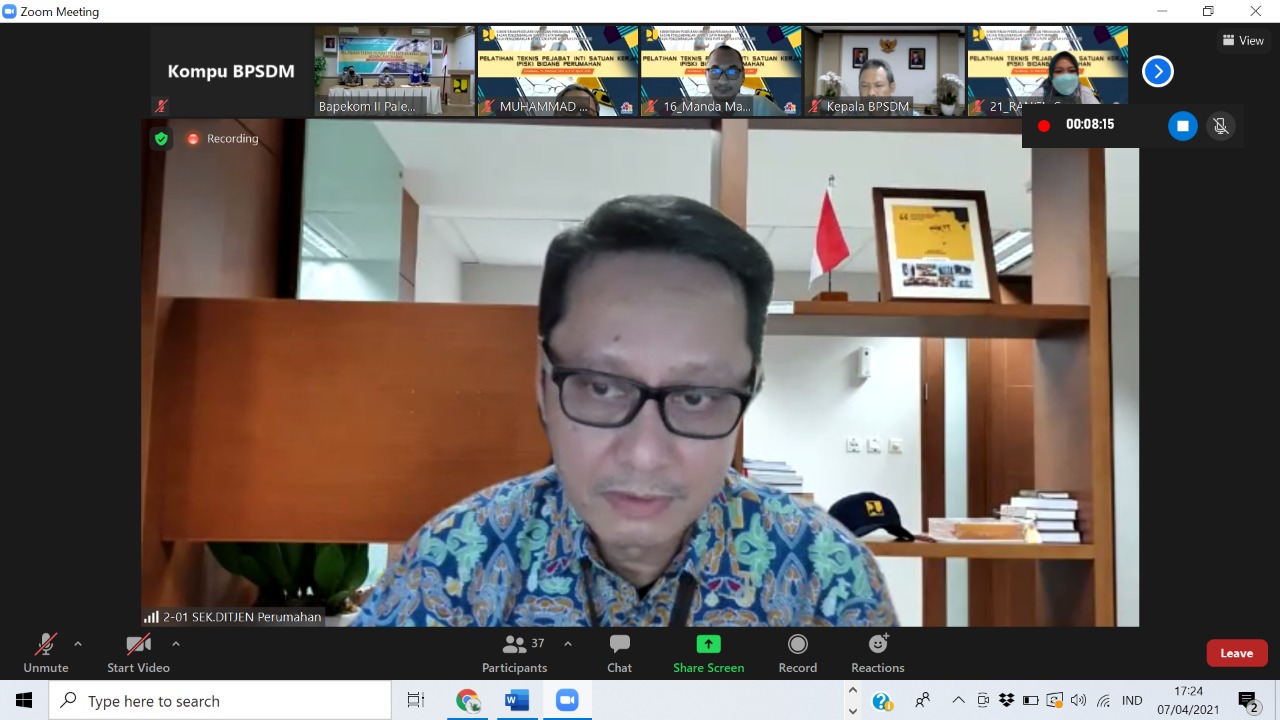Open Task View in taskbar
Image resolution: width=1280 pixels, height=720 pixels.
[416, 700]
